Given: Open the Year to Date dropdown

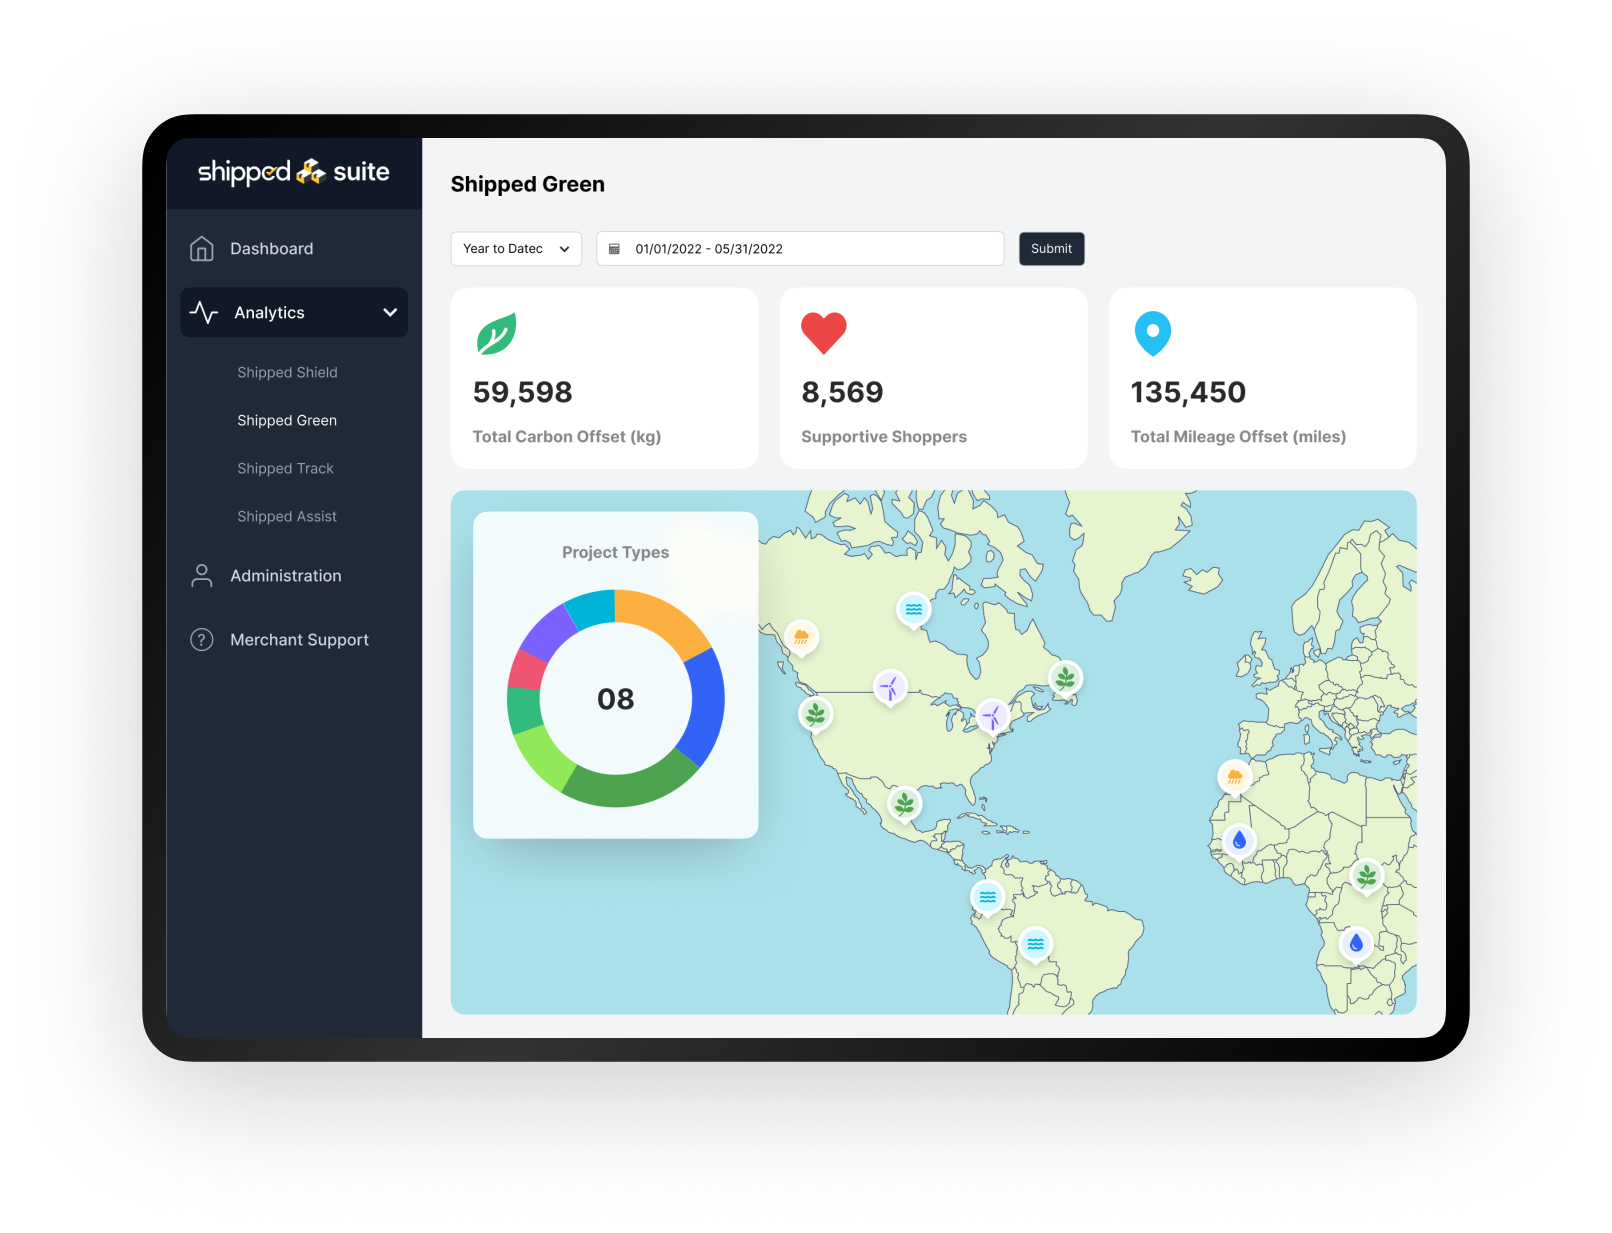Looking at the screenshot, I should (516, 249).
